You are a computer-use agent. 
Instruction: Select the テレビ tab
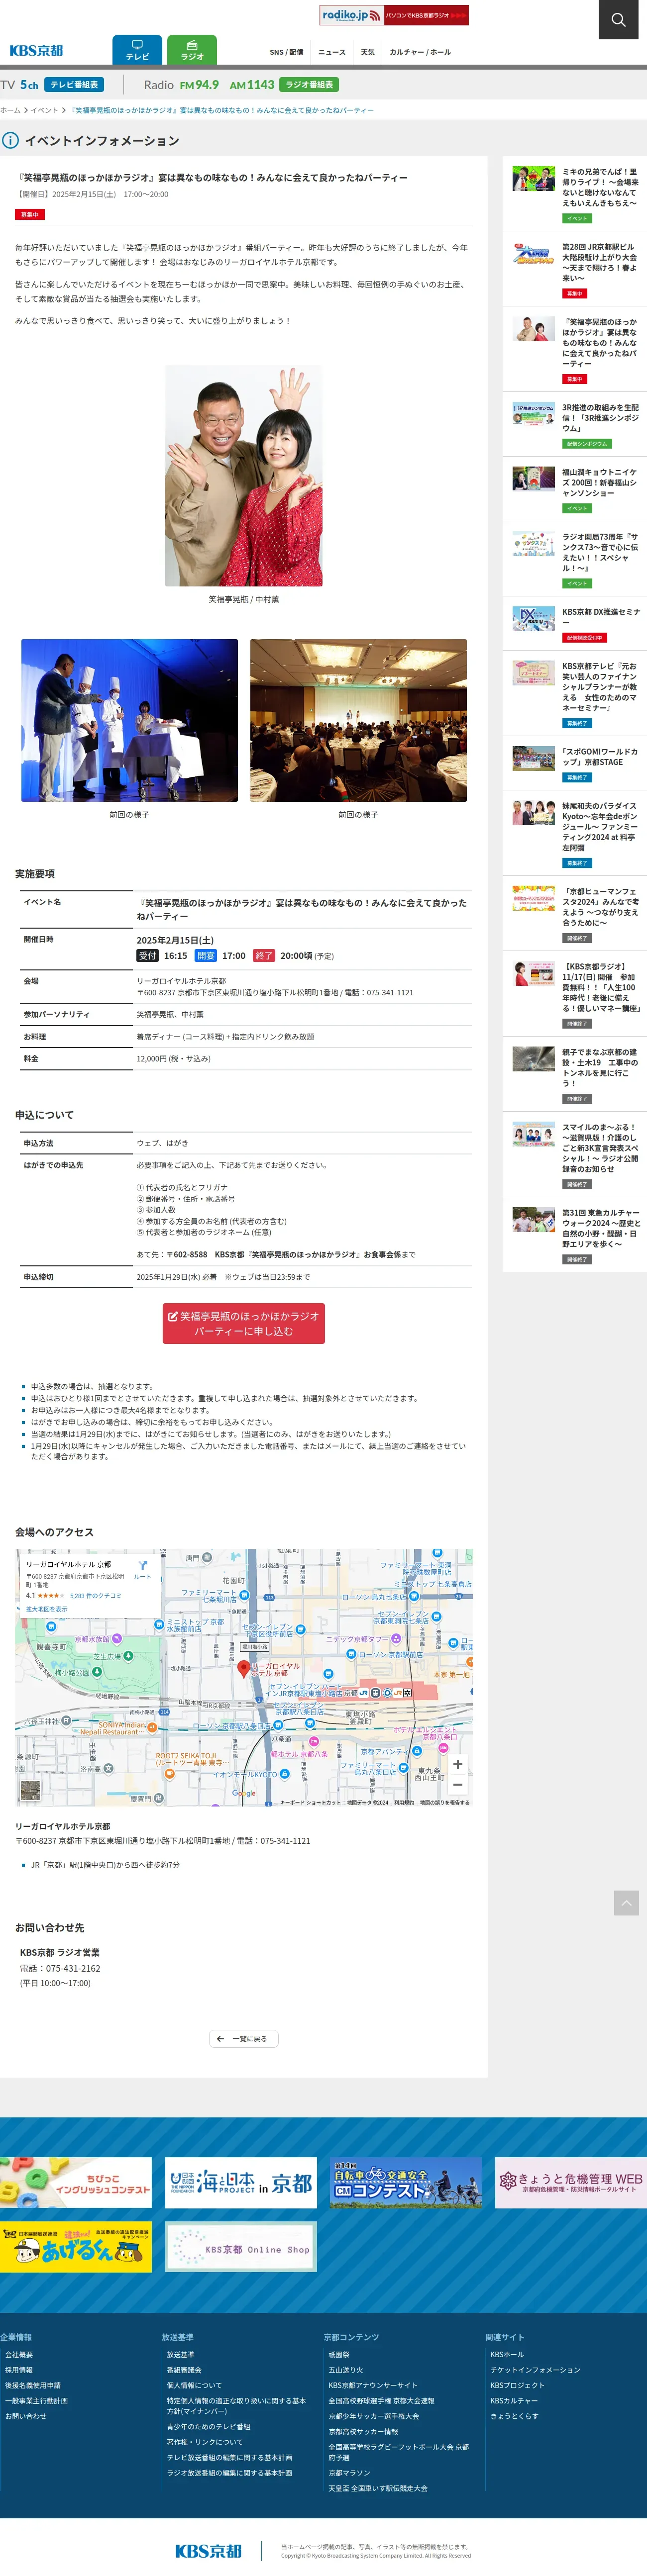(137, 50)
